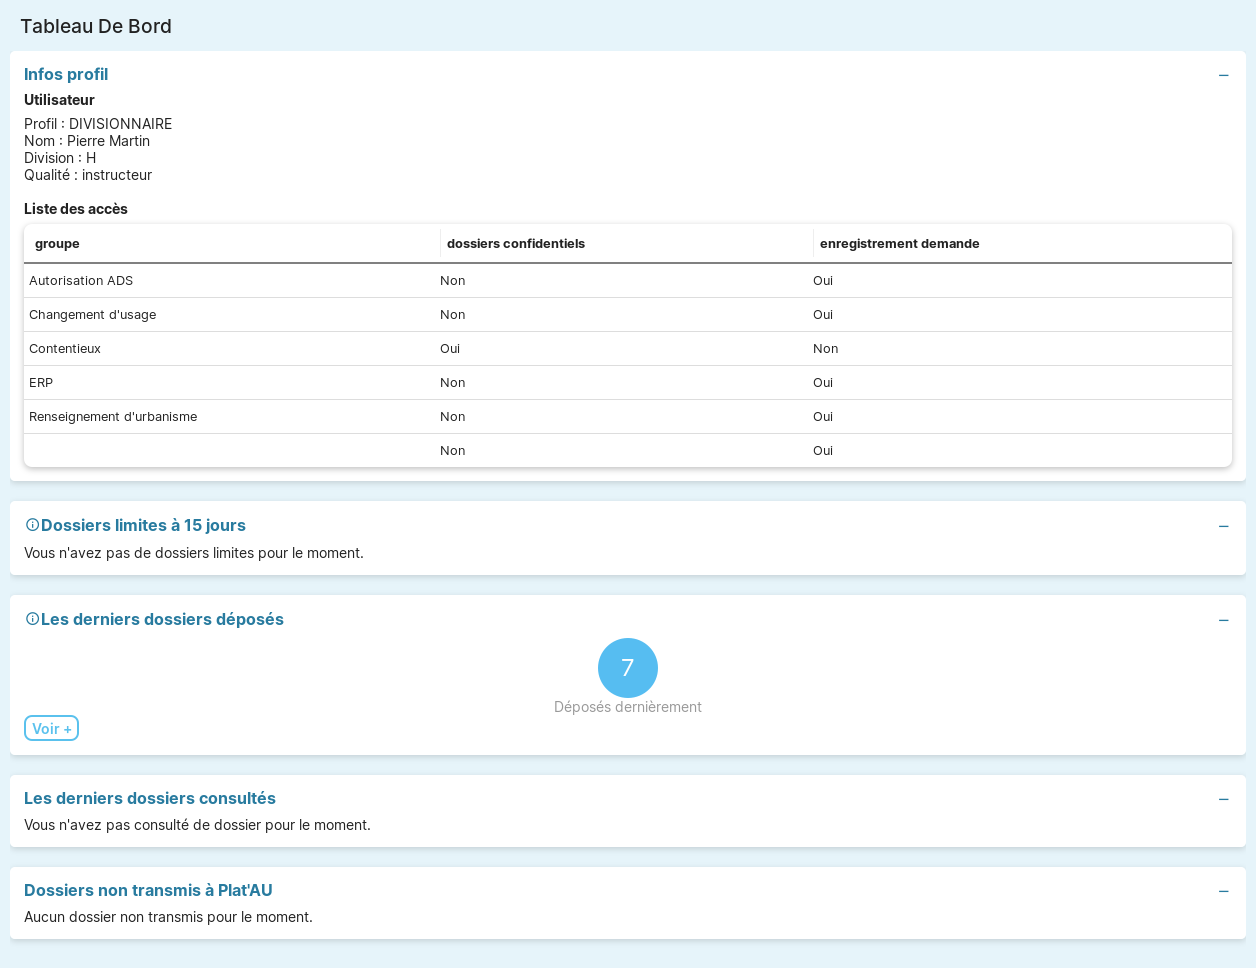Click the blue circle showing 7

pos(627,668)
